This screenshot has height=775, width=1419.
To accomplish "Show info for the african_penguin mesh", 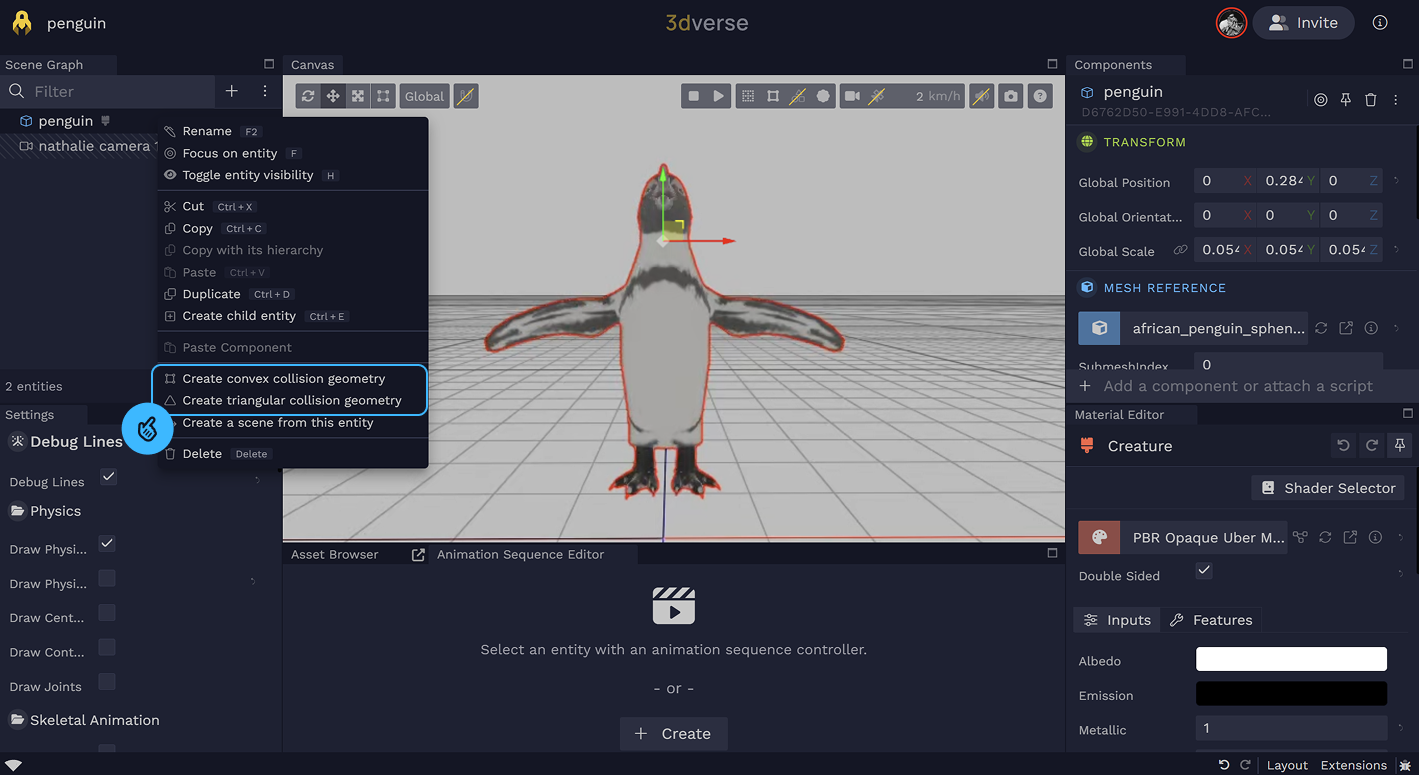I will point(1371,328).
